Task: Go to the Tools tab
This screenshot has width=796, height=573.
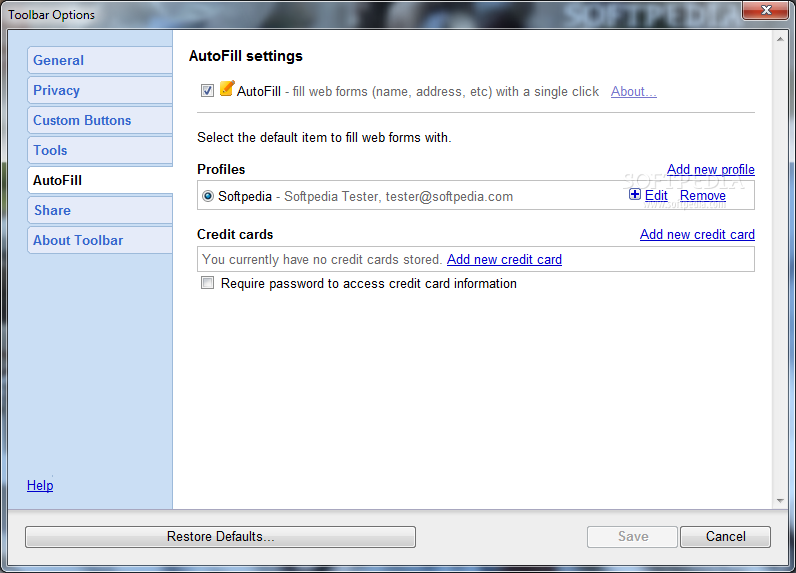Action: 100,150
